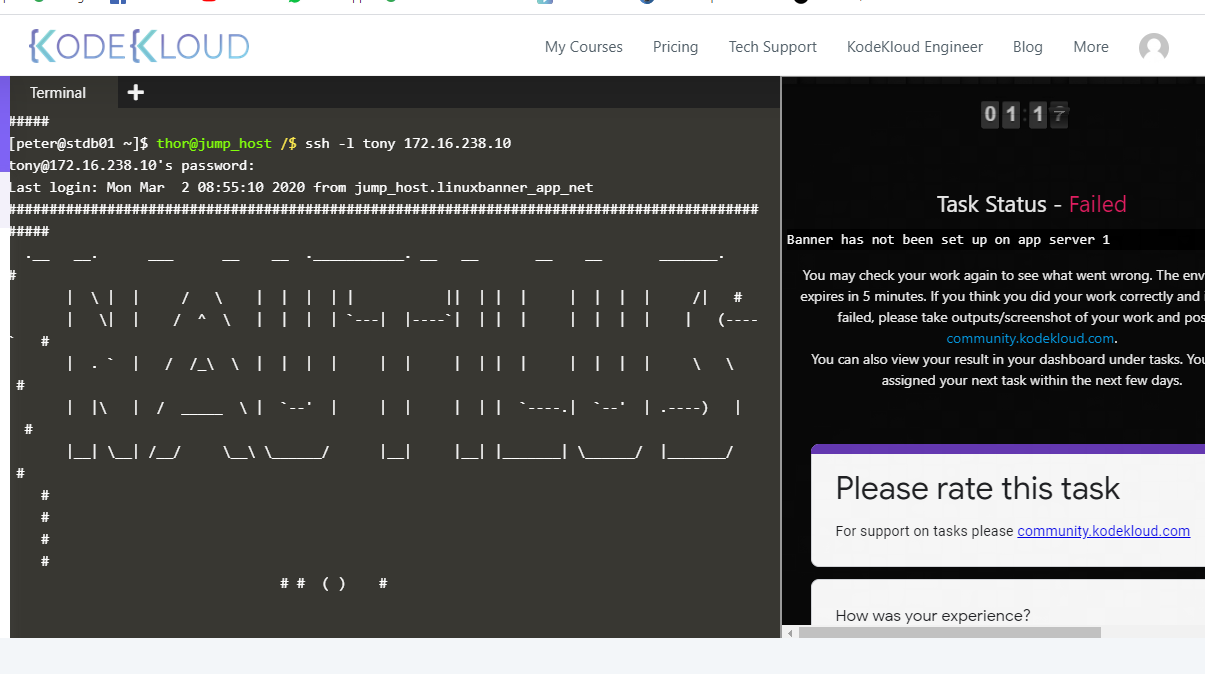Open My Courses page
1205x677 pixels.
(583, 47)
